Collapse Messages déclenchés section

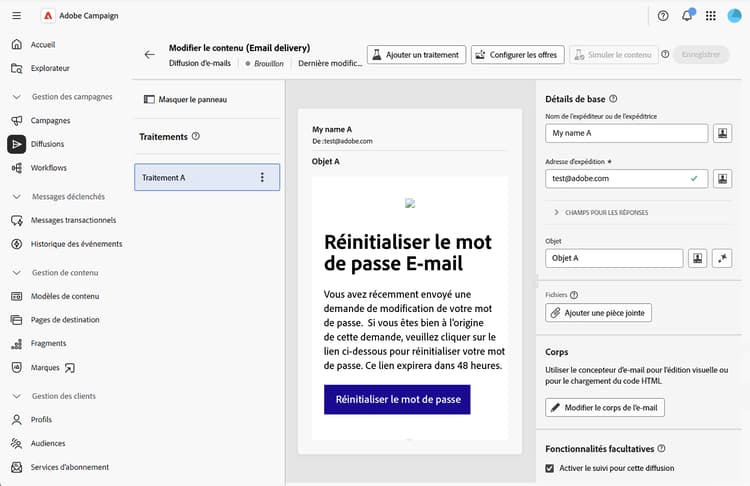click(17, 197)
